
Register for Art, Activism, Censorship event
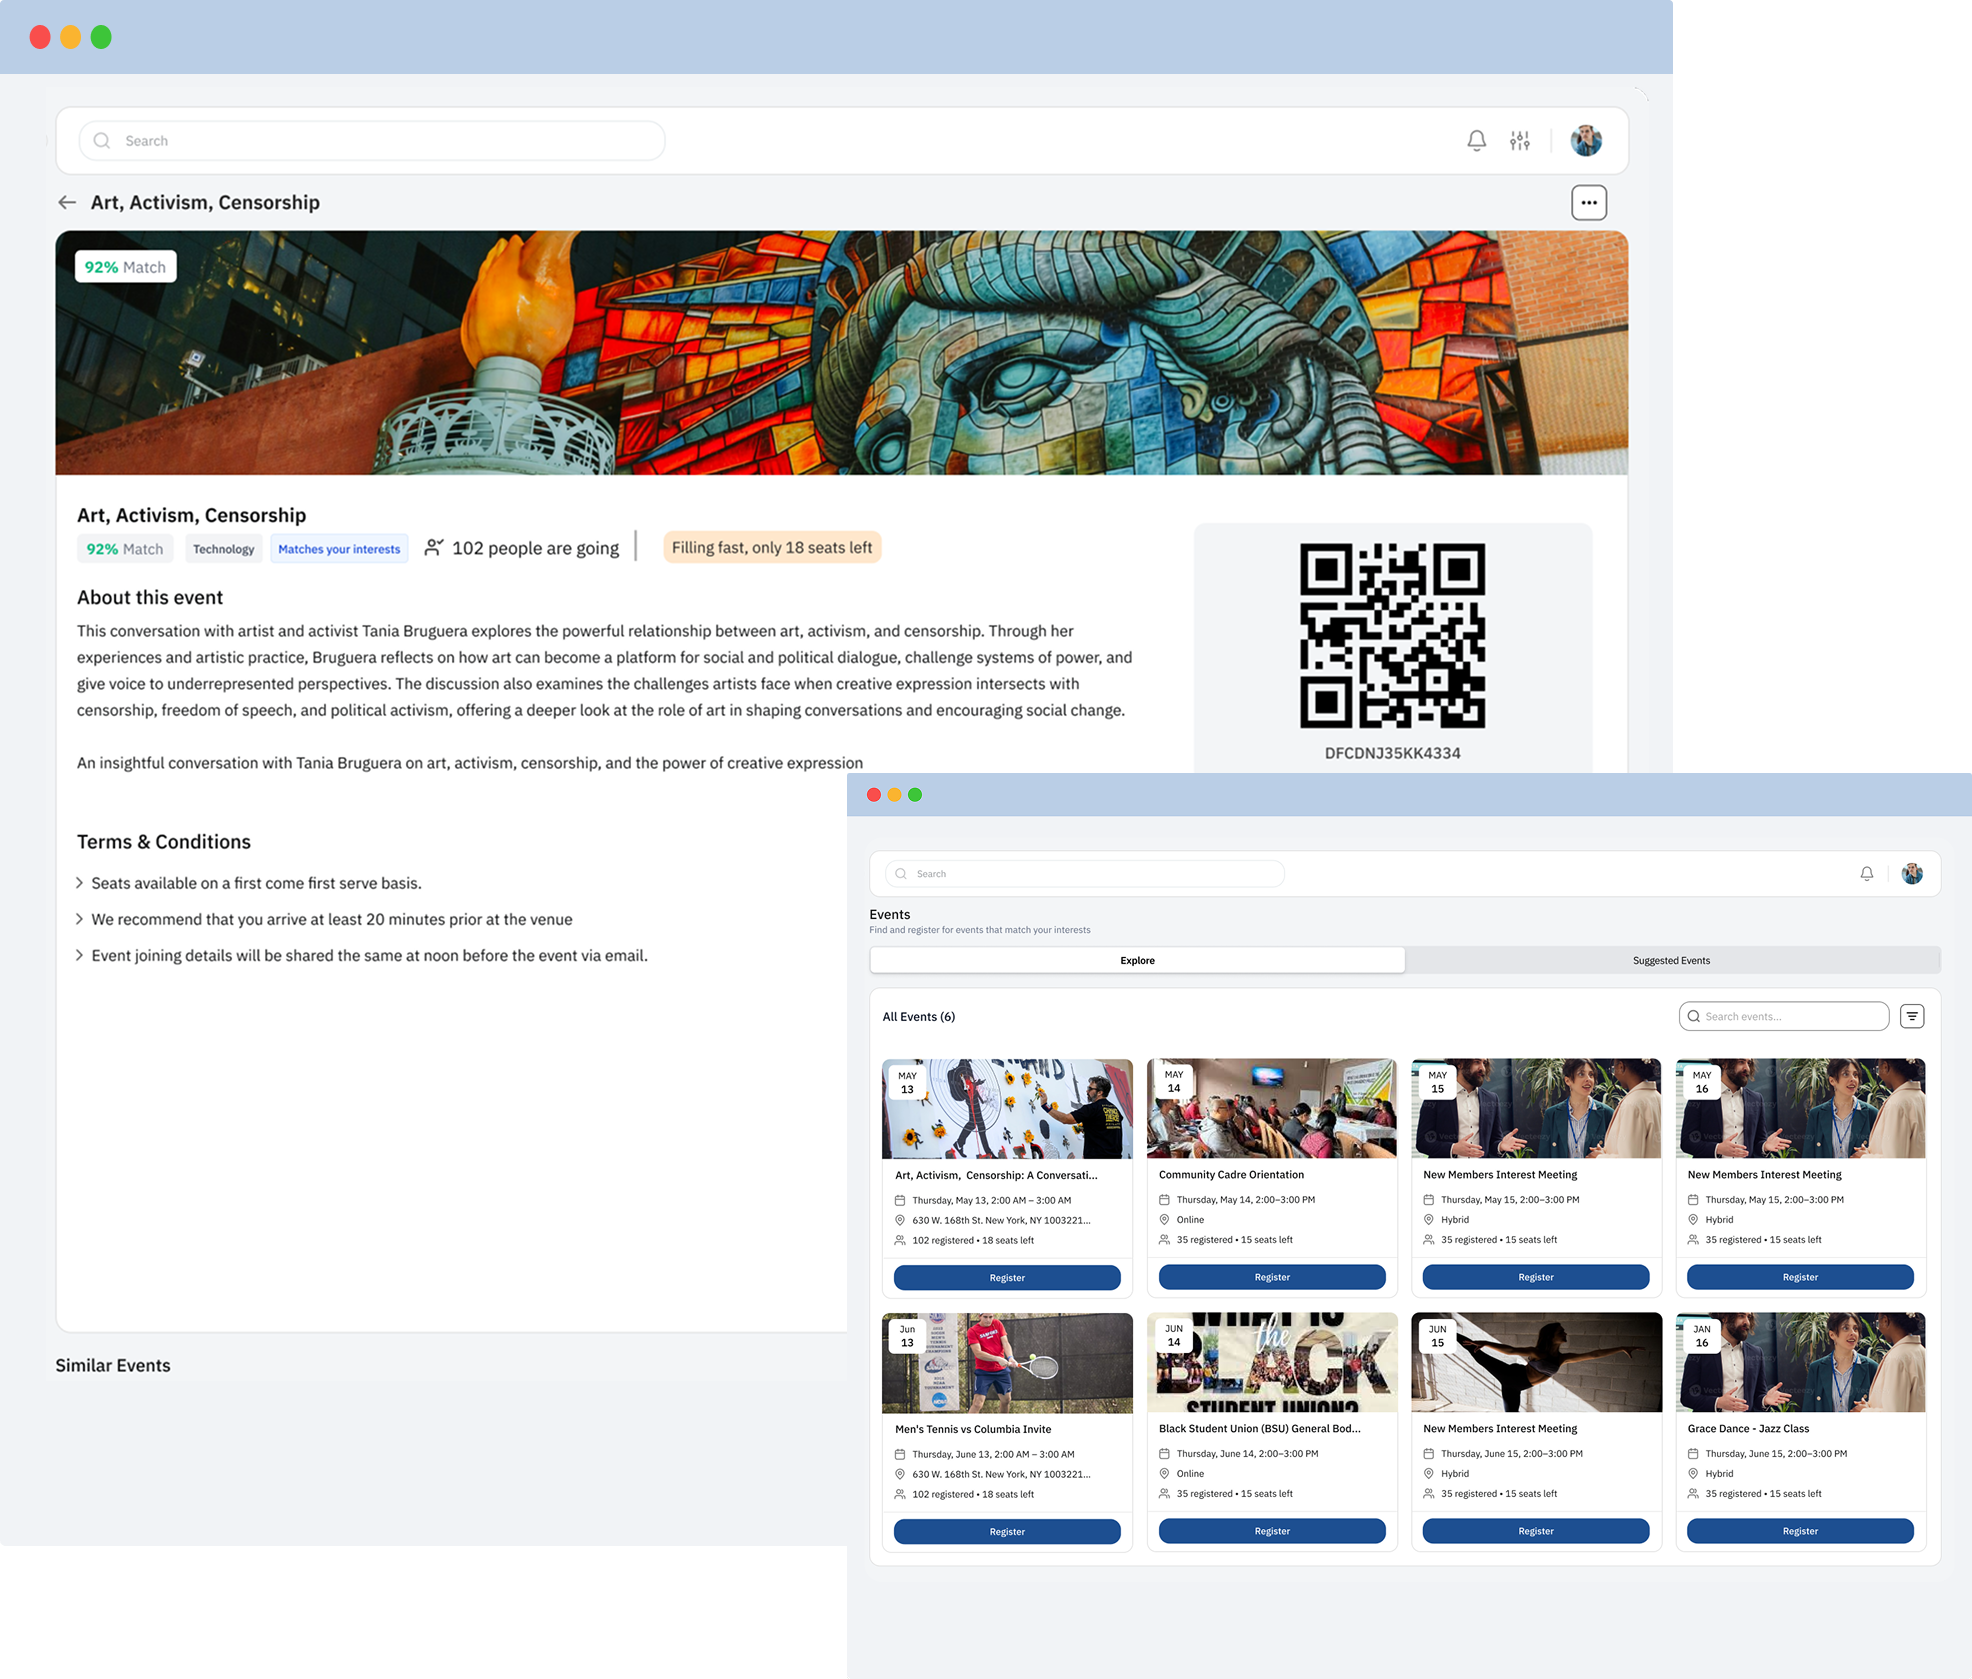coord(1007,1278)
